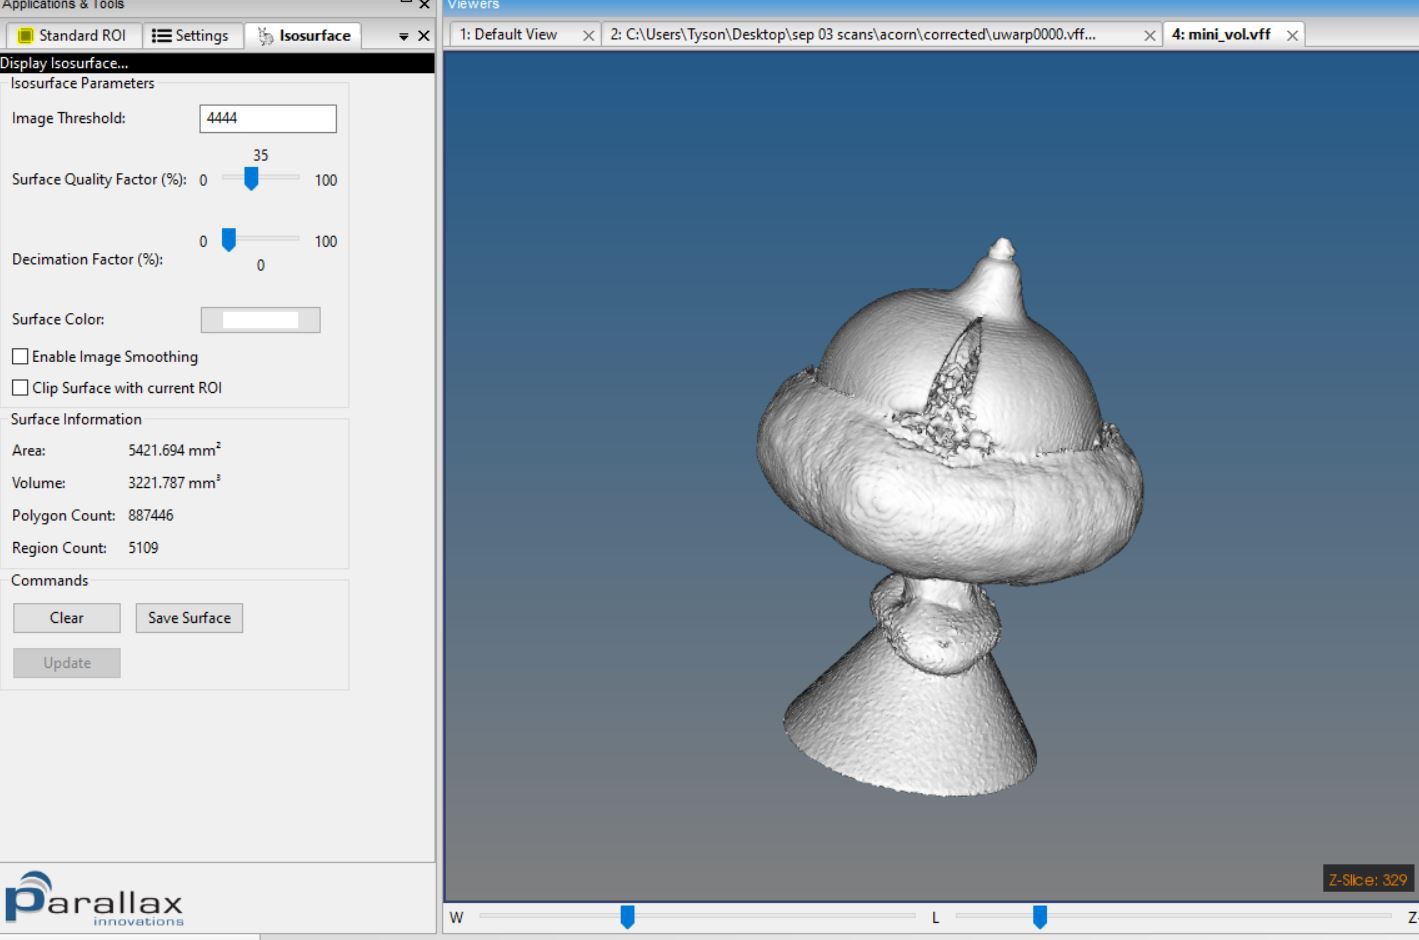This screenshot has width=1419, height=940.
Task: Click the W window slider handle
Action: pyautogui.click(x=627, y=916)
